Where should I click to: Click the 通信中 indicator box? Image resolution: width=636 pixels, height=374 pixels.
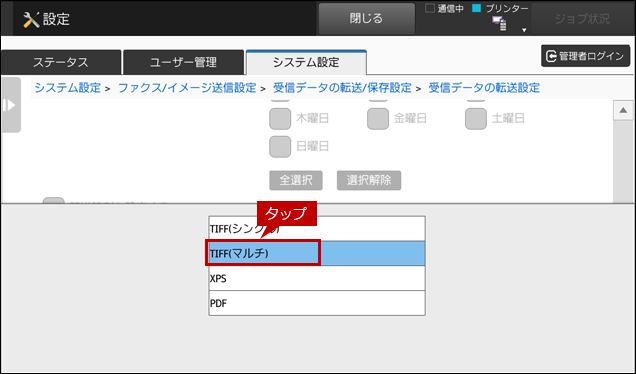pyautogui.click(x=430, y=9)
